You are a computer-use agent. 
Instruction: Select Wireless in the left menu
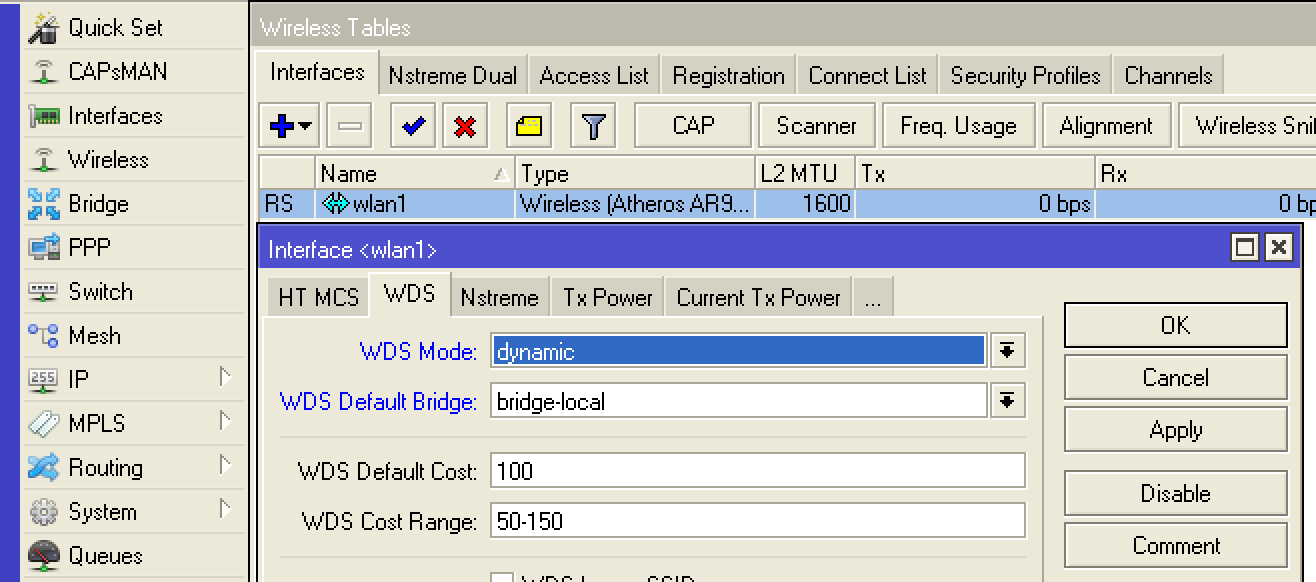click(x=133, y=160)
